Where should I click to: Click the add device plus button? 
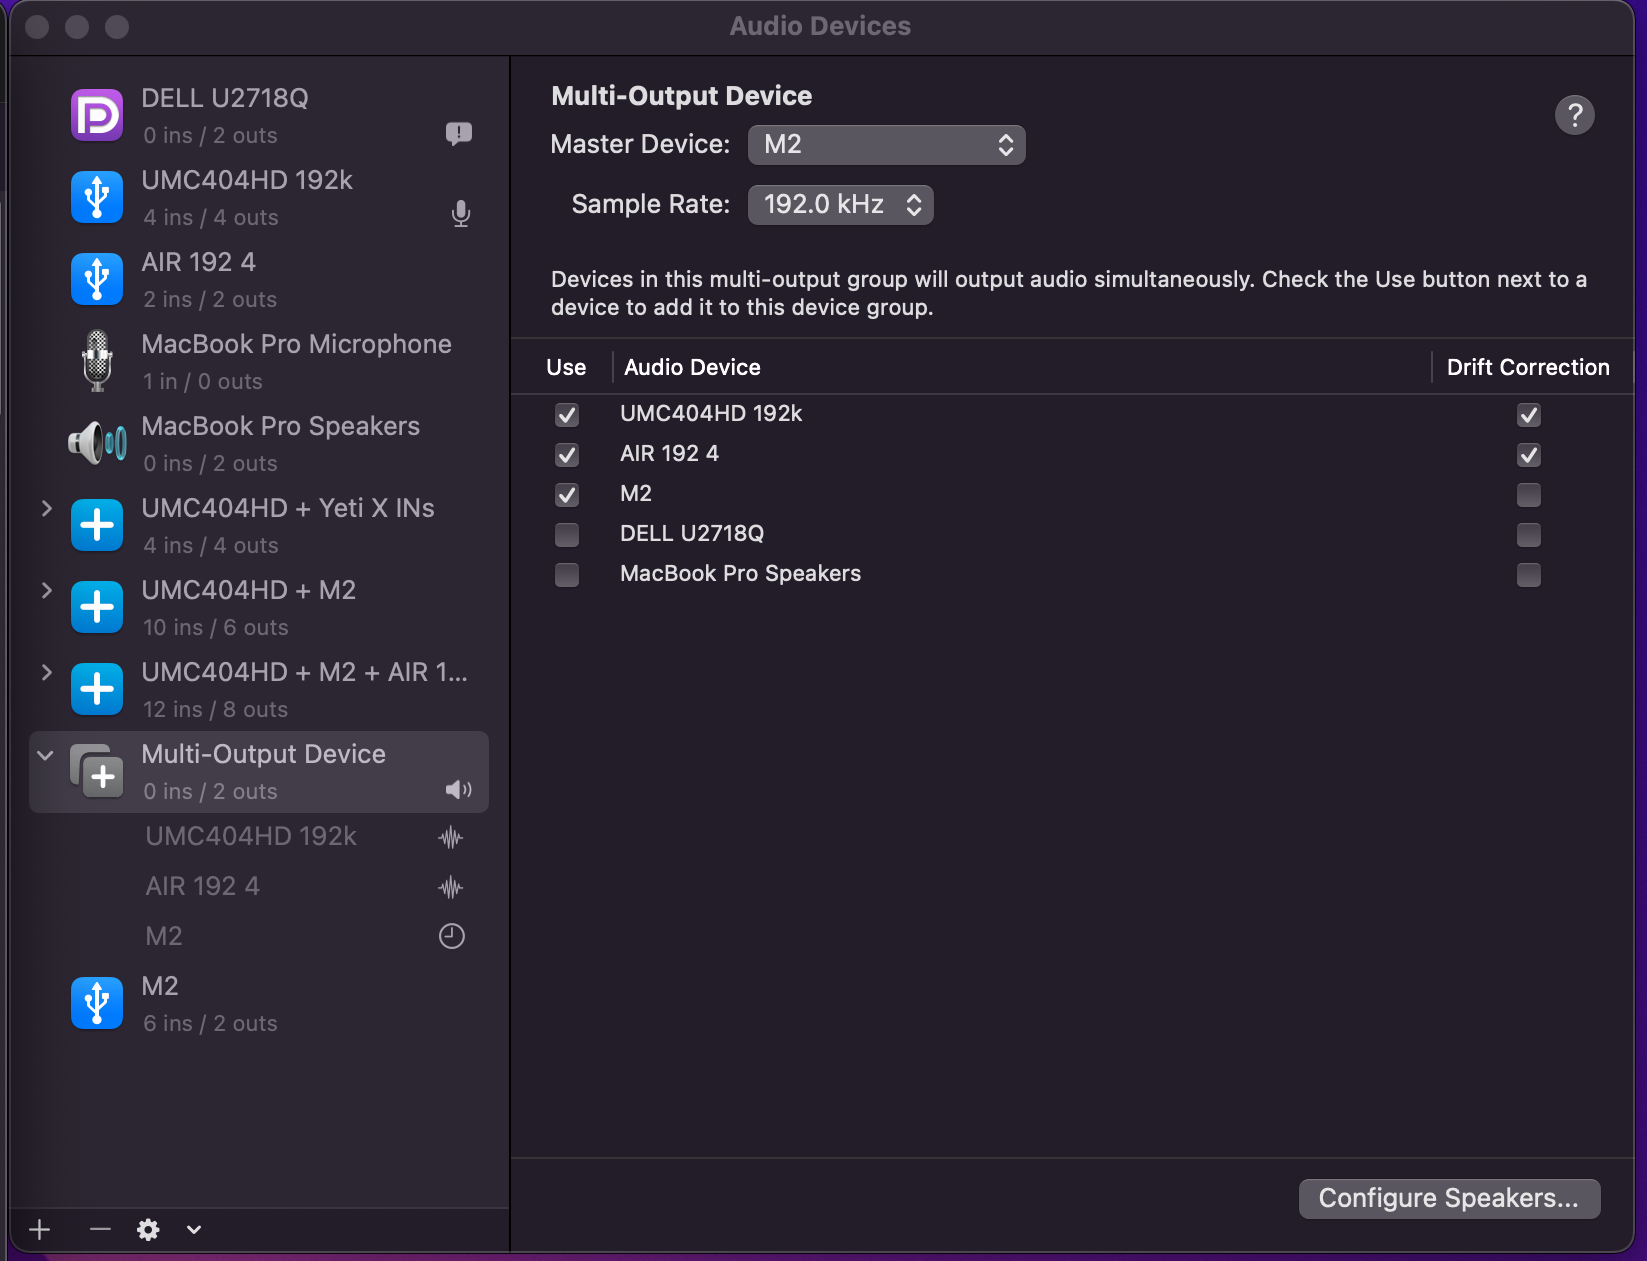tap(40, 1229)
